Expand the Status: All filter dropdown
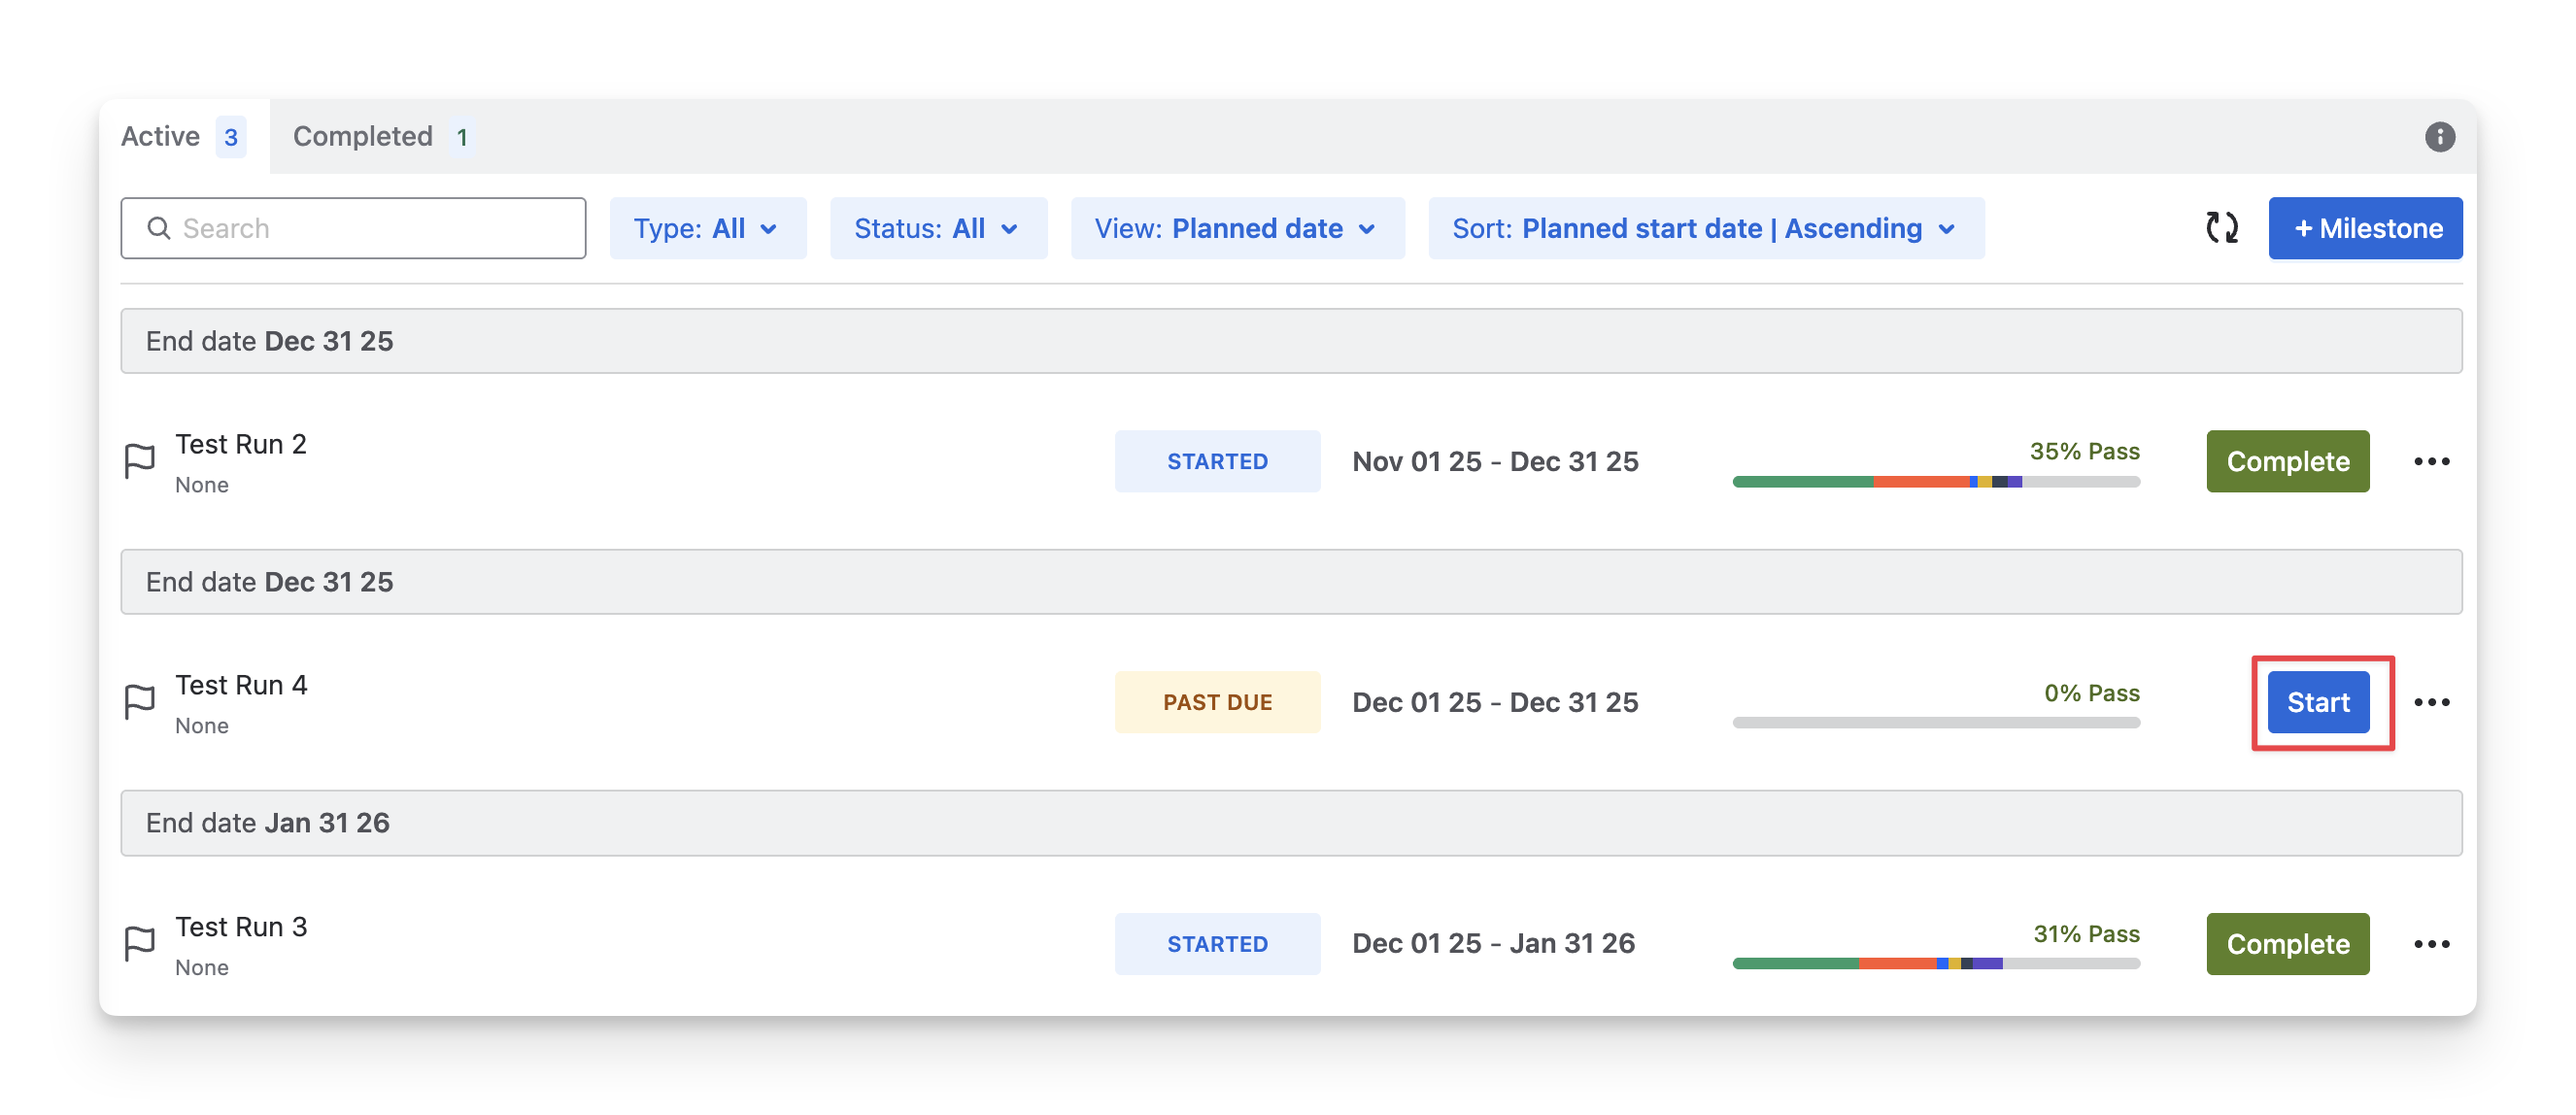 tap(937, 228)
